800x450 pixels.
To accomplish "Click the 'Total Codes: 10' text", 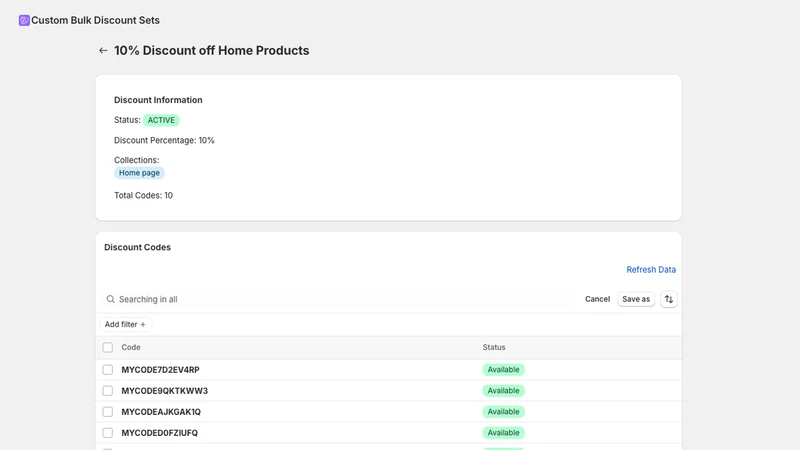I will [x=143, y=195].
